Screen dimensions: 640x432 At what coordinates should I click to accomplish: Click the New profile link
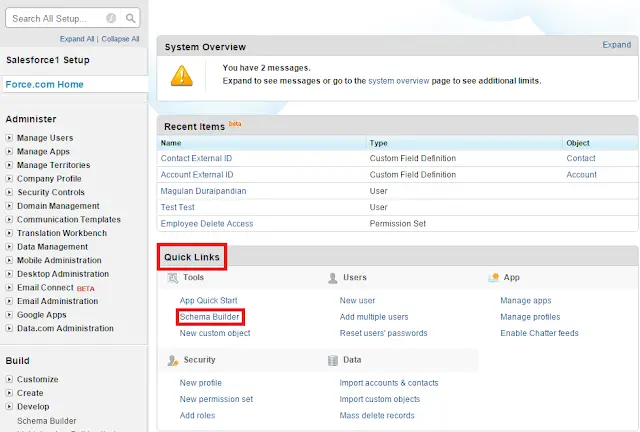click(200, 383)
